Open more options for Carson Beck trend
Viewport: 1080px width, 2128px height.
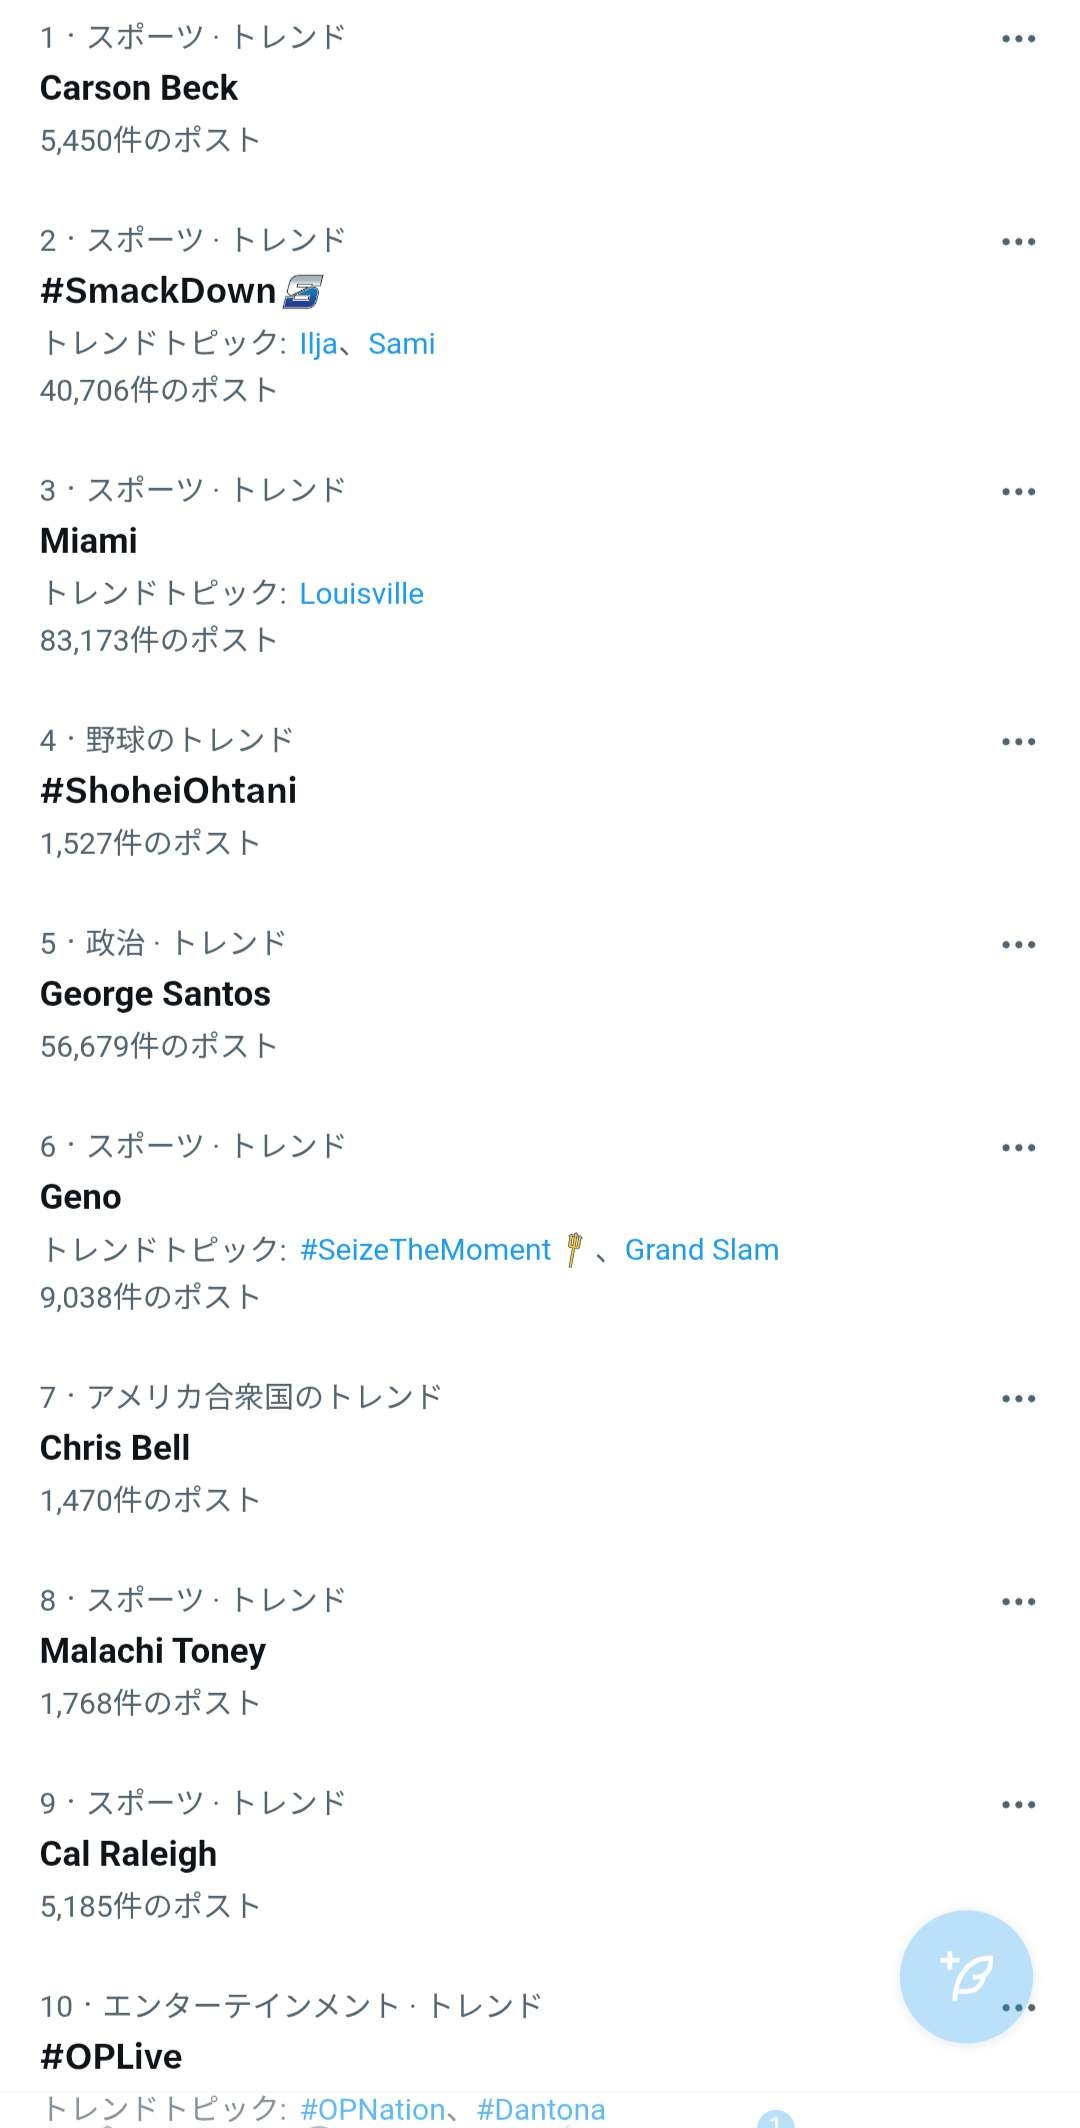(x=1018, y=39)
